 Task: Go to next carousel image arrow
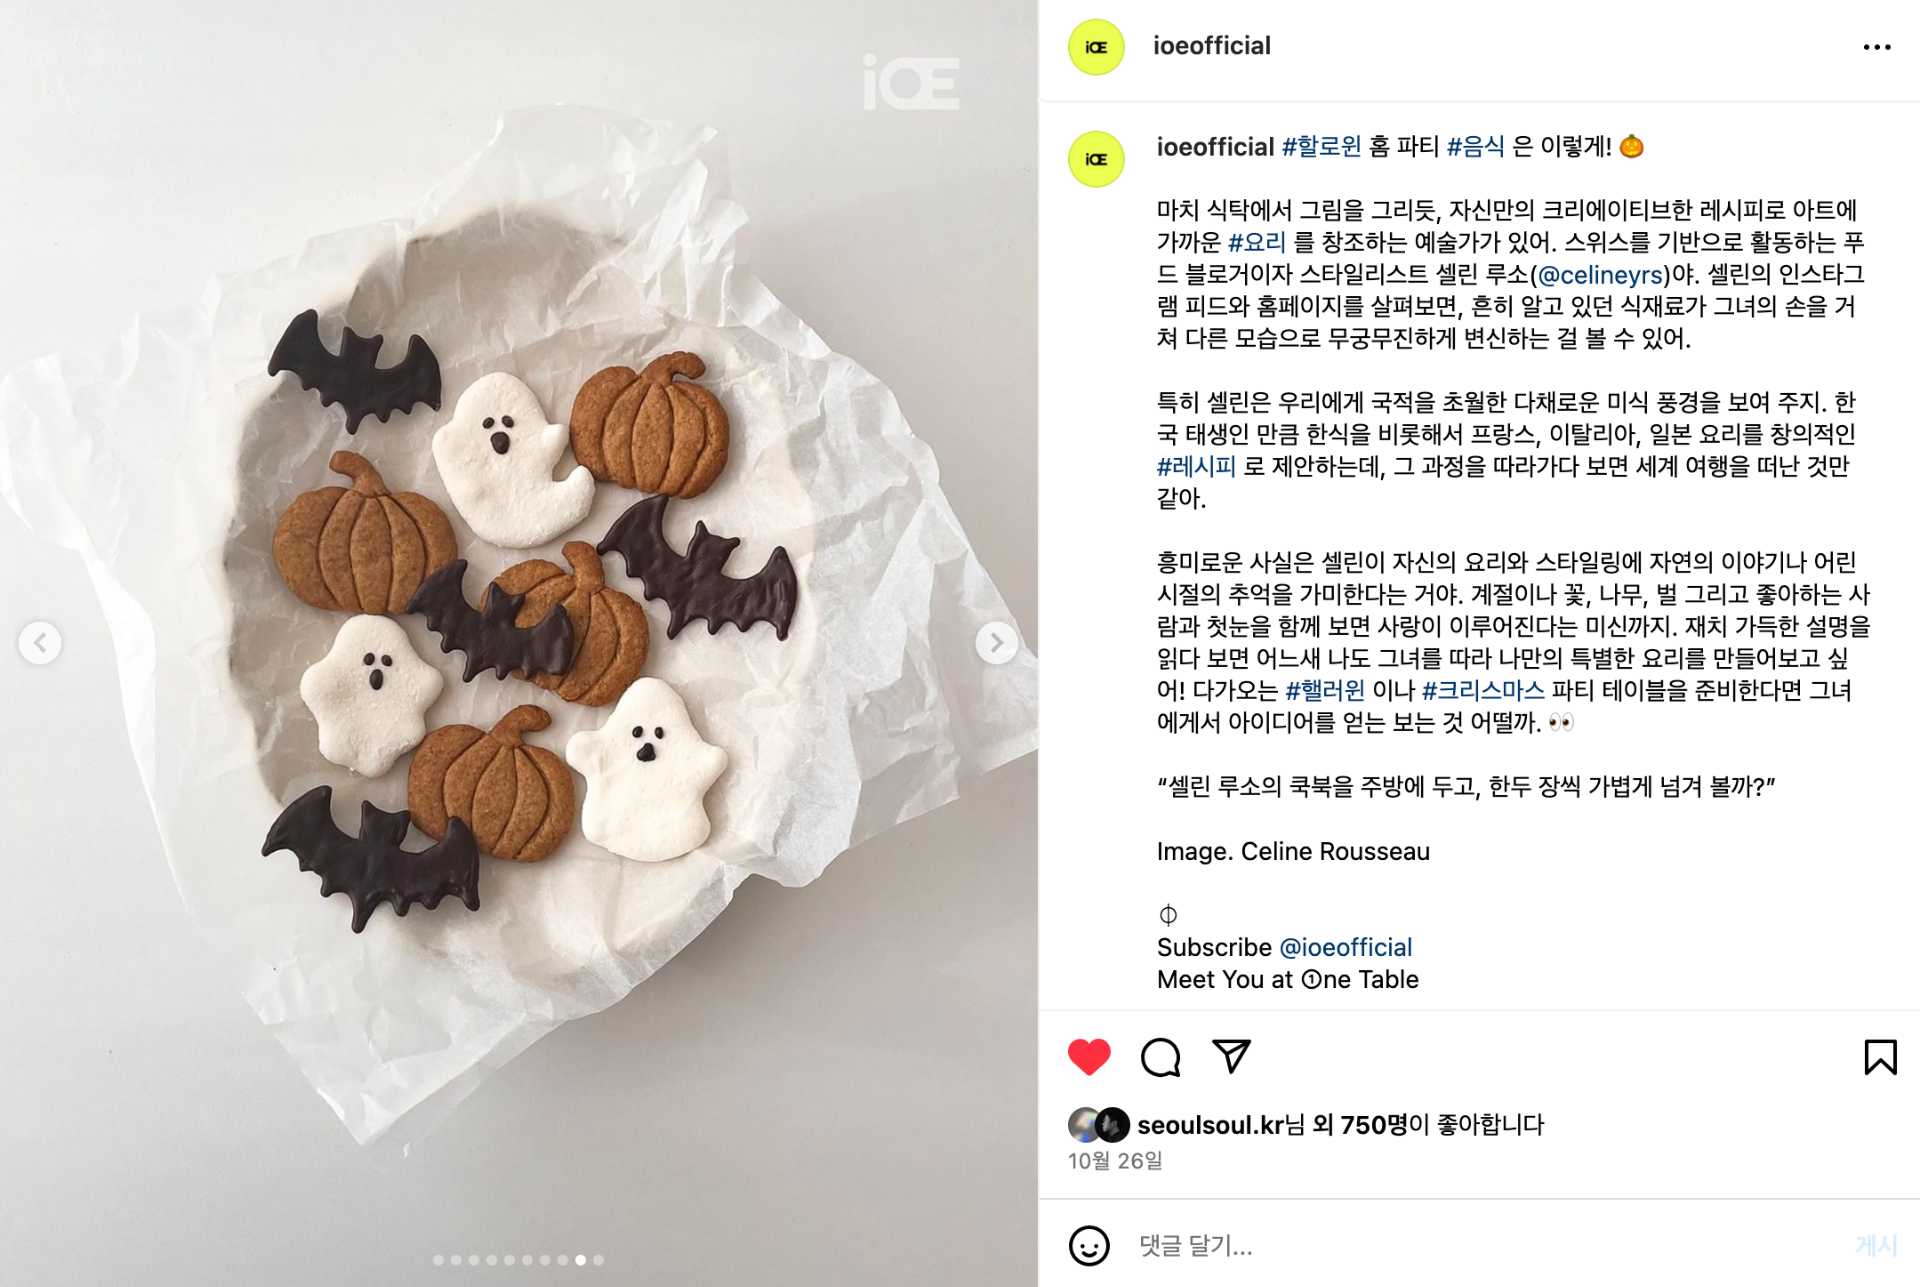(996, 642)
